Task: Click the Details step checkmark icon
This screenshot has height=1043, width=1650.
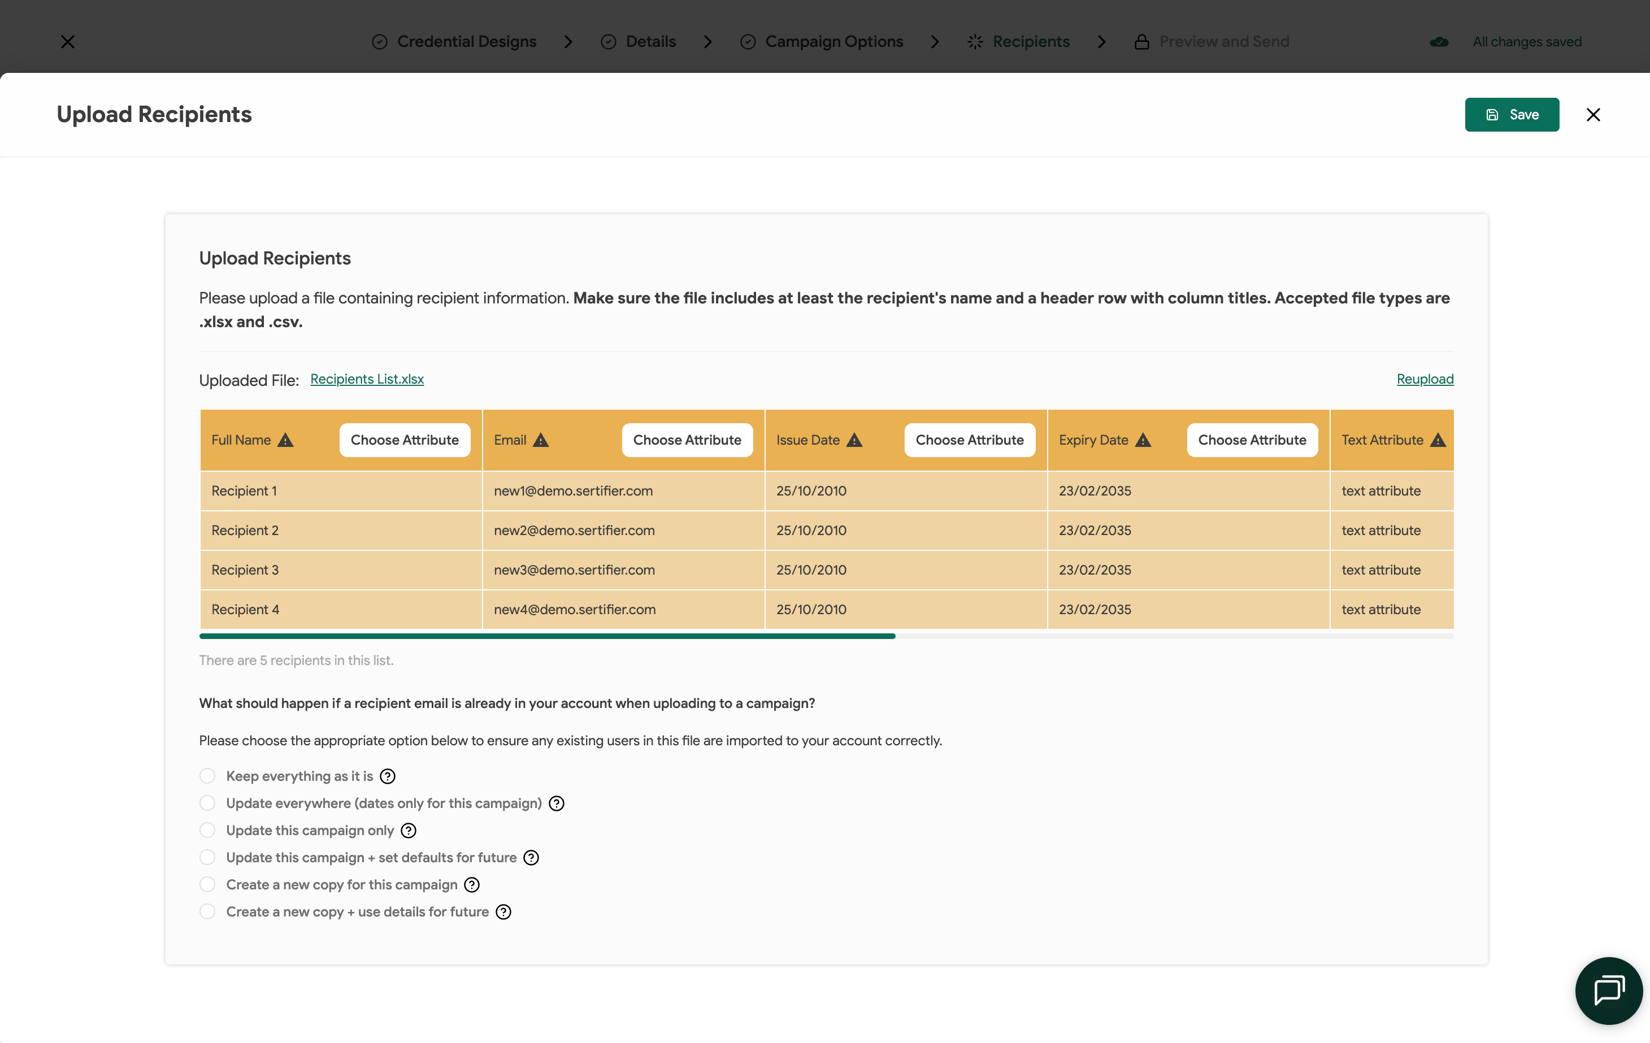Action: click(x=608, y=42)
